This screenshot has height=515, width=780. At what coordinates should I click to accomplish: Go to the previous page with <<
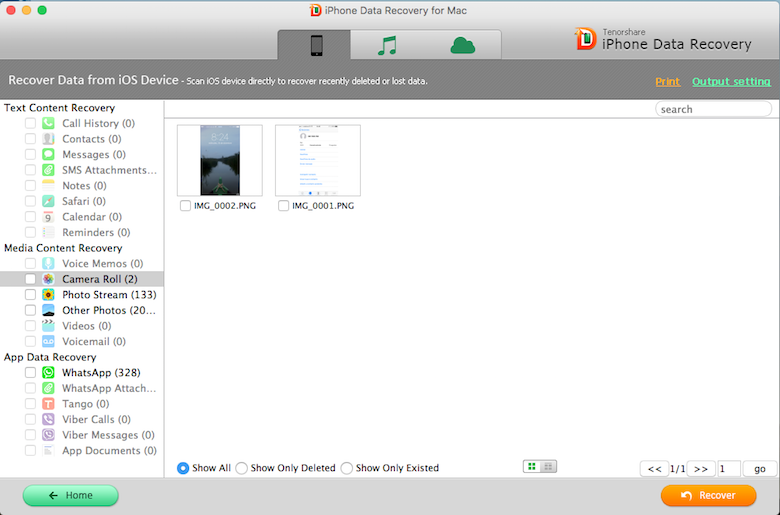point(654,469)
